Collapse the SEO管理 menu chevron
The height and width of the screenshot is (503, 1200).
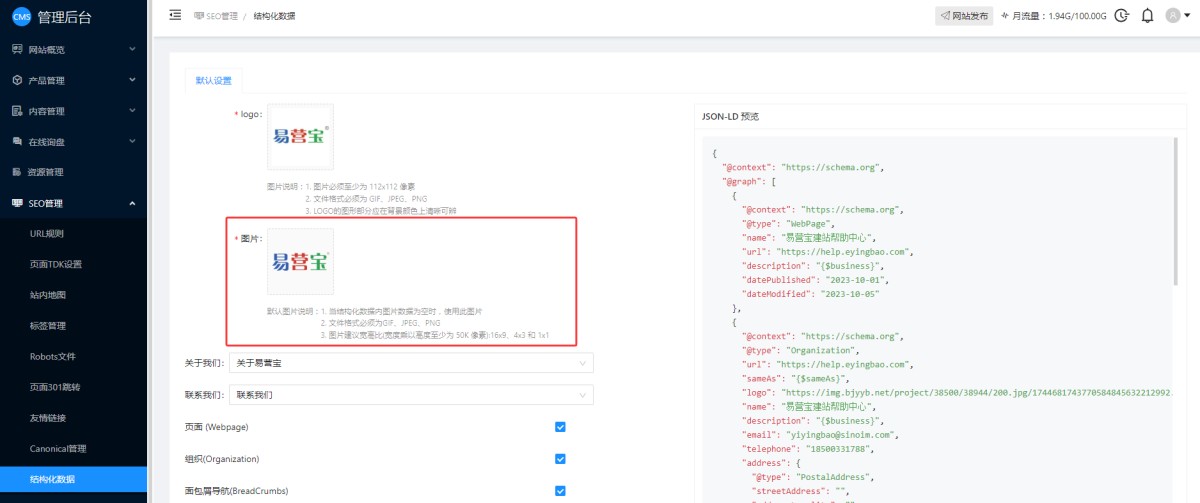(132, 203)
